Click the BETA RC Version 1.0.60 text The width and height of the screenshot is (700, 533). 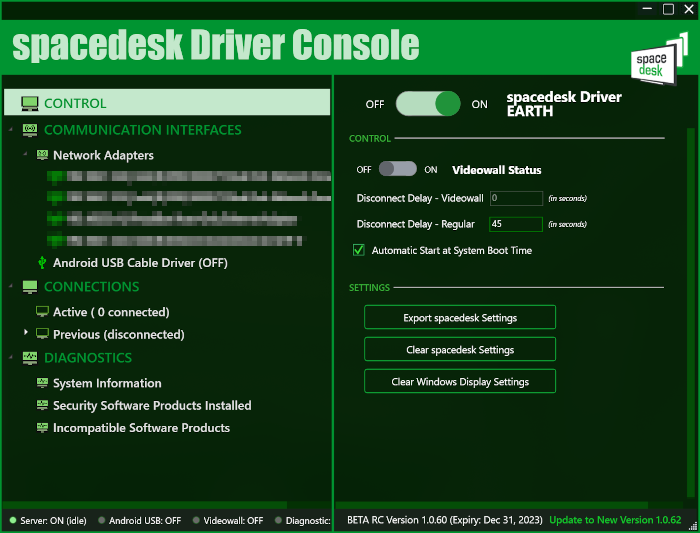[445, 520]
